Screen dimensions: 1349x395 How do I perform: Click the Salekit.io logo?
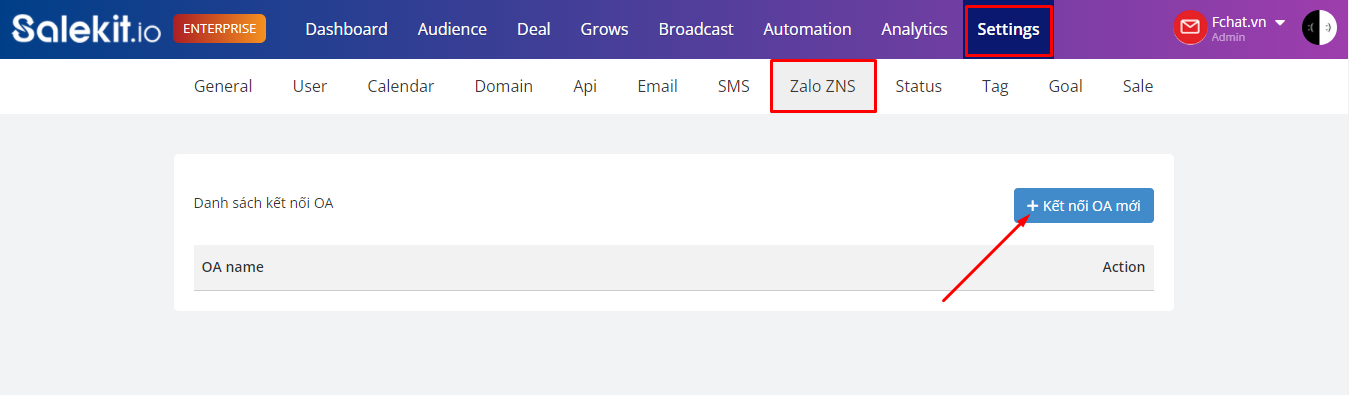coord(86,29)
